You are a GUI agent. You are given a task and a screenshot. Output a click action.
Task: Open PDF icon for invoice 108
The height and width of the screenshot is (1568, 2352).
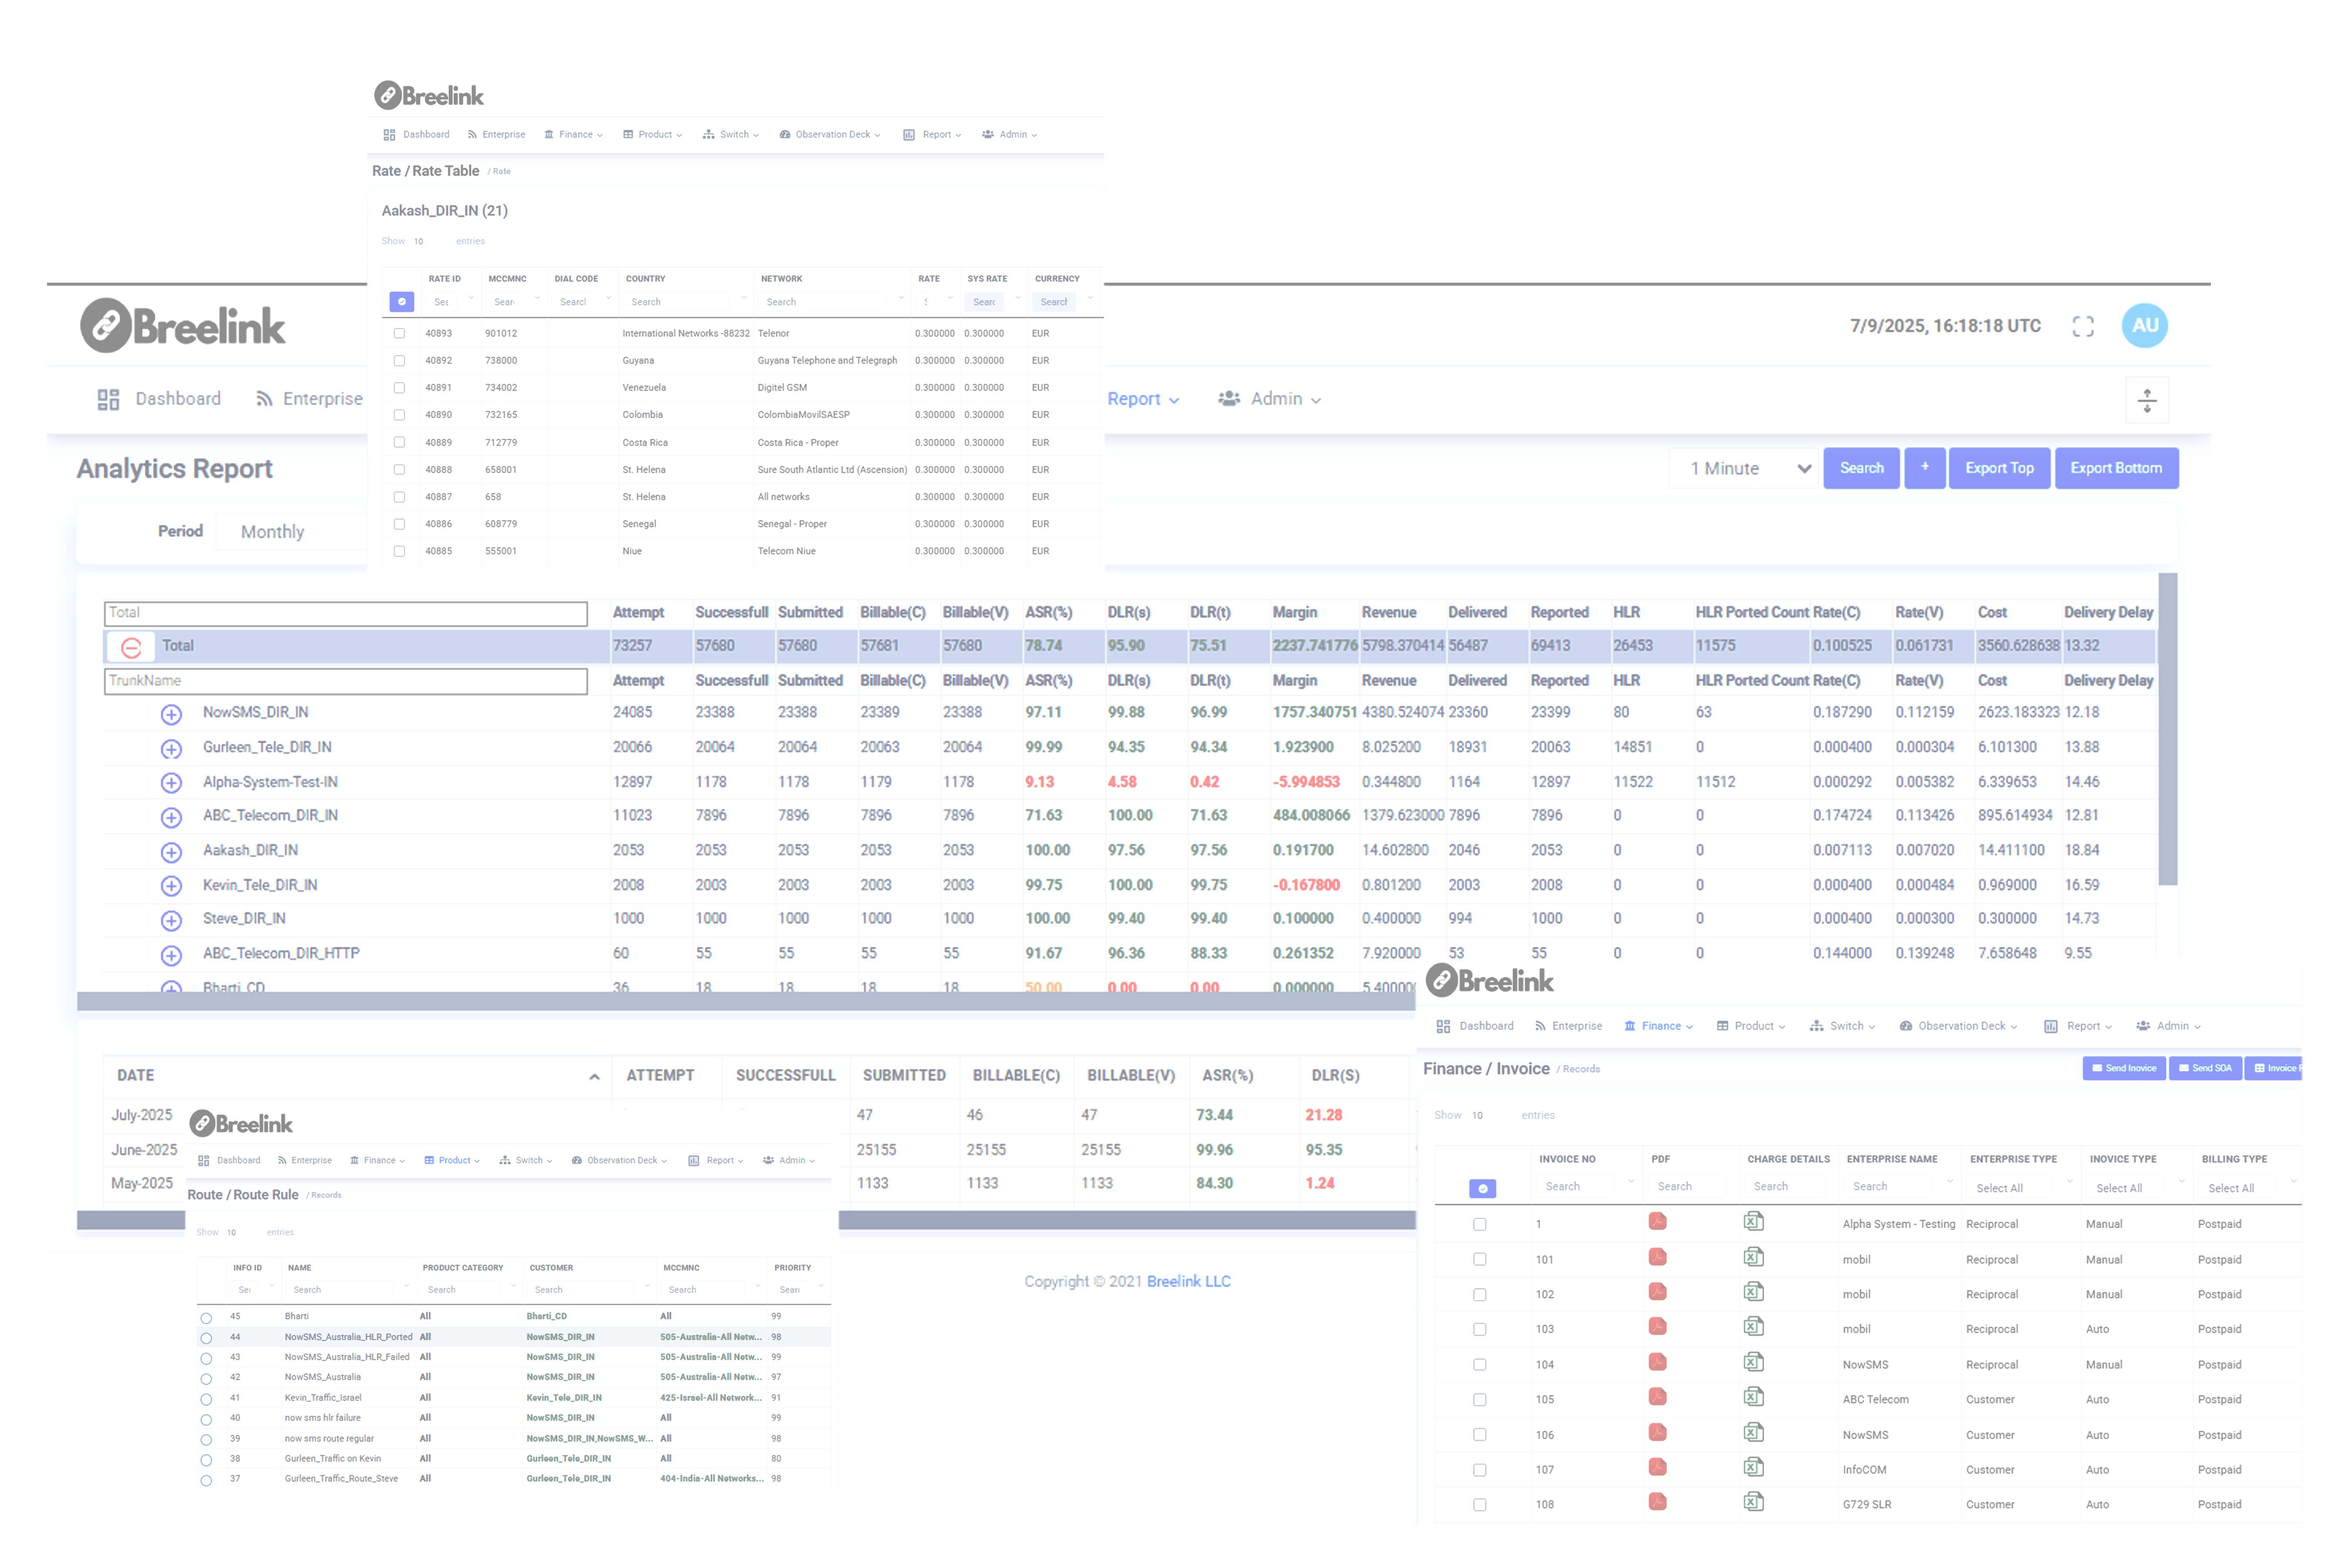pos(1657,1502)
